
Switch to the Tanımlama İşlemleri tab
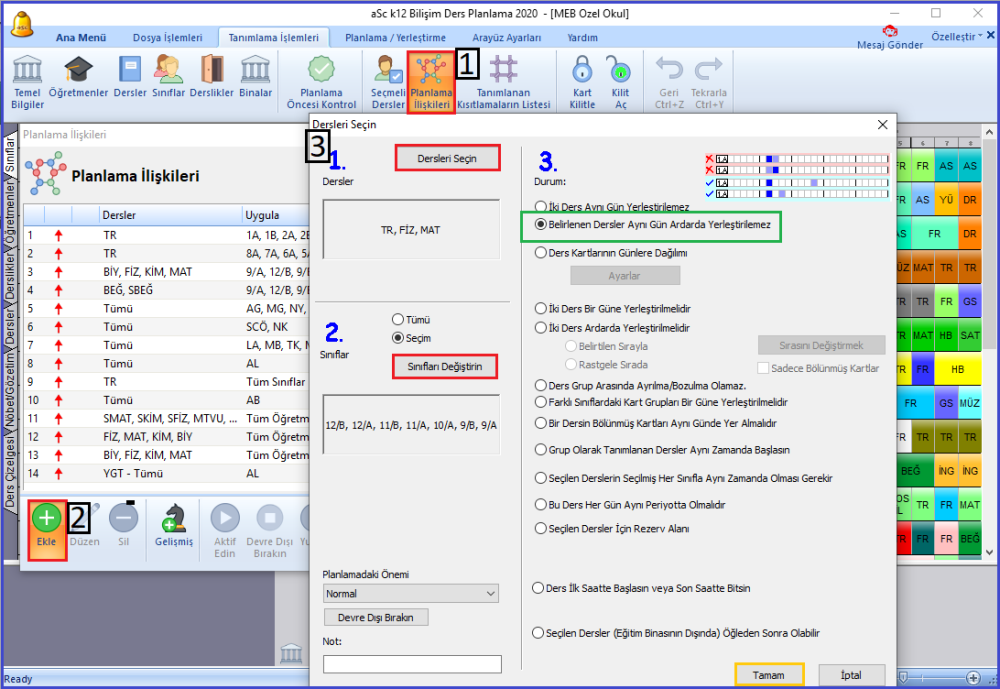click(x=274, y=38)
